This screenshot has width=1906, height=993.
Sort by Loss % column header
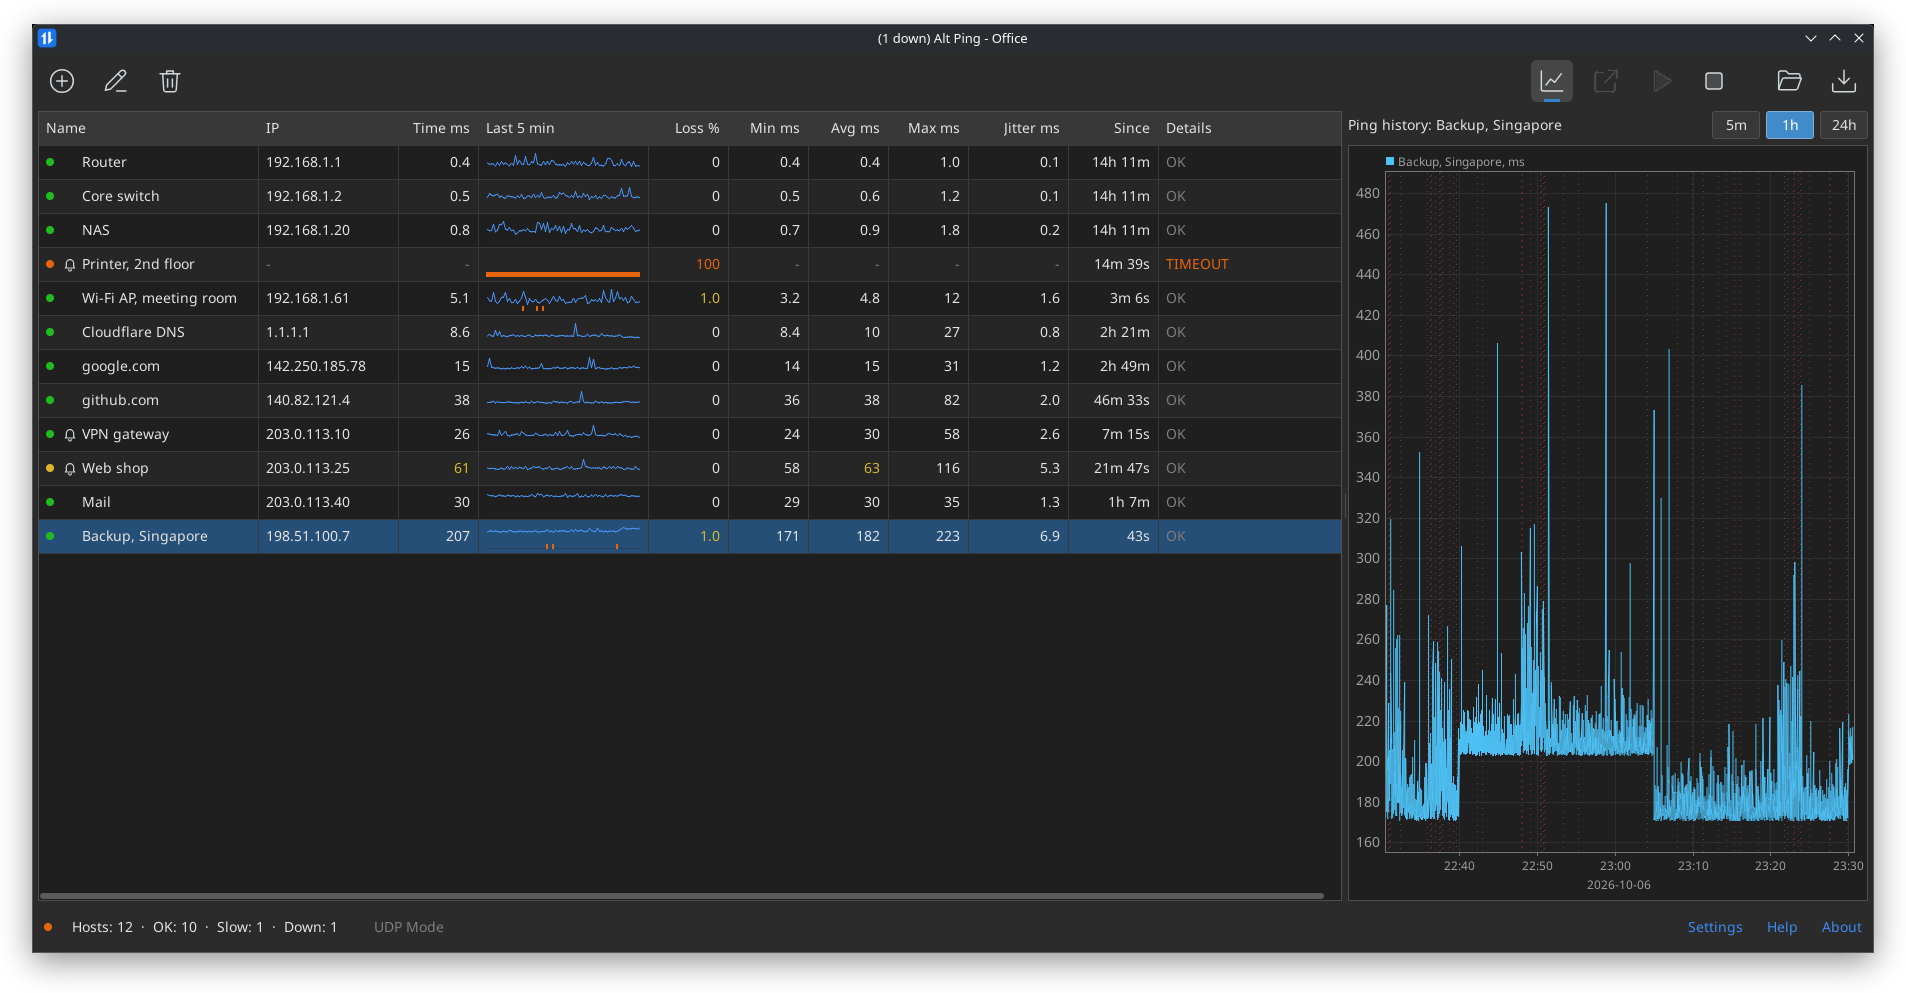point(688,128)
